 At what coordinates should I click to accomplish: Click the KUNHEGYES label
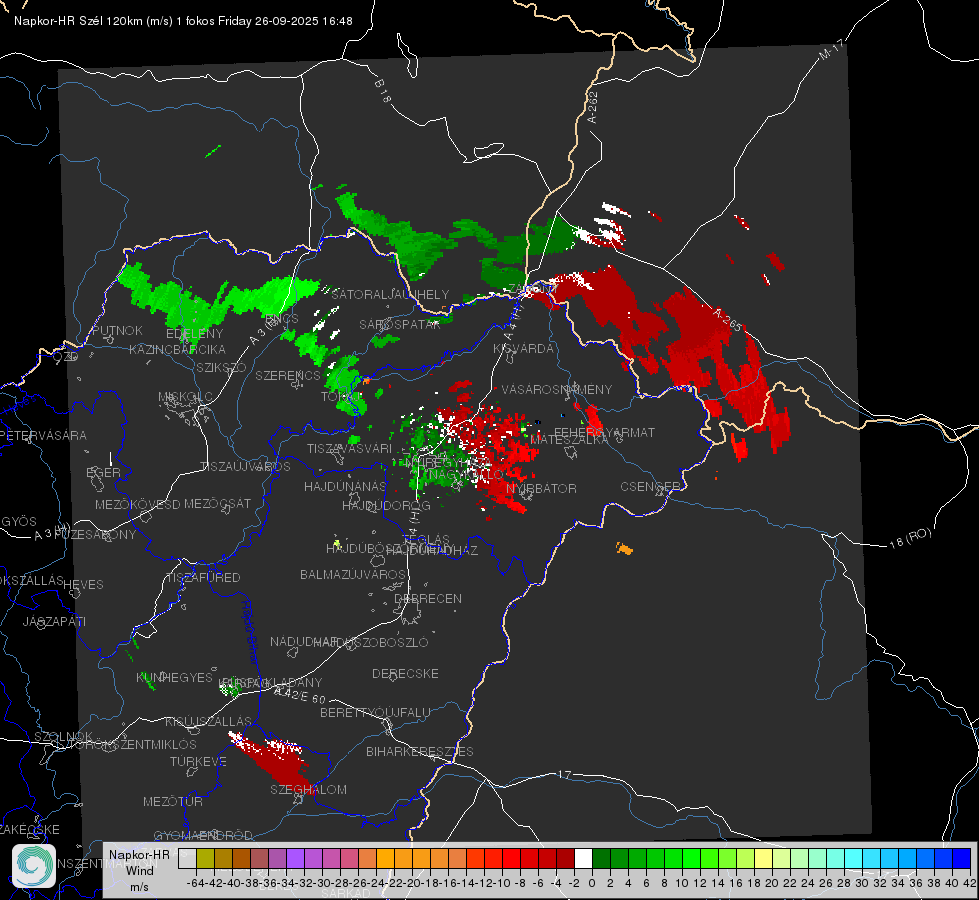pos(174,677)
